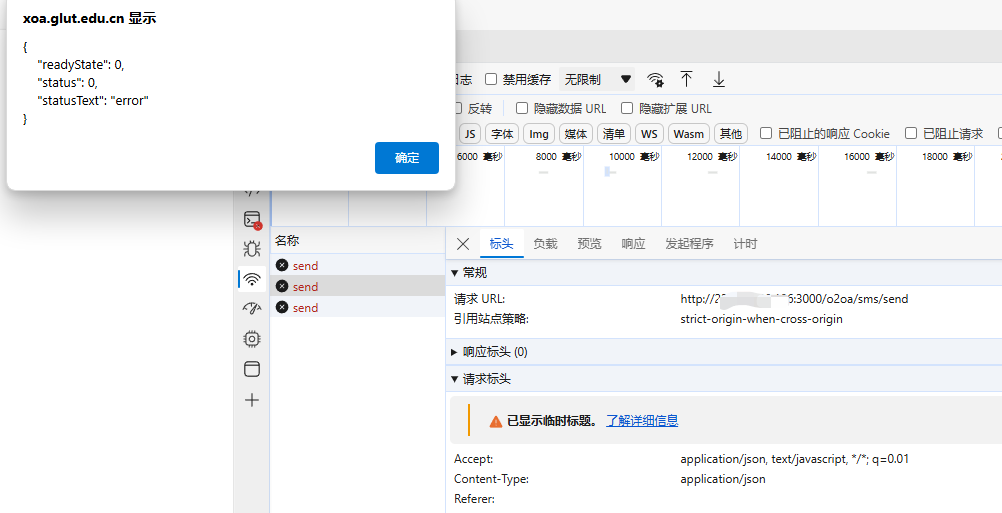Click the 确定 button in the alert dialog
This screenshot has height=513, width=1002.
[407, 158]
